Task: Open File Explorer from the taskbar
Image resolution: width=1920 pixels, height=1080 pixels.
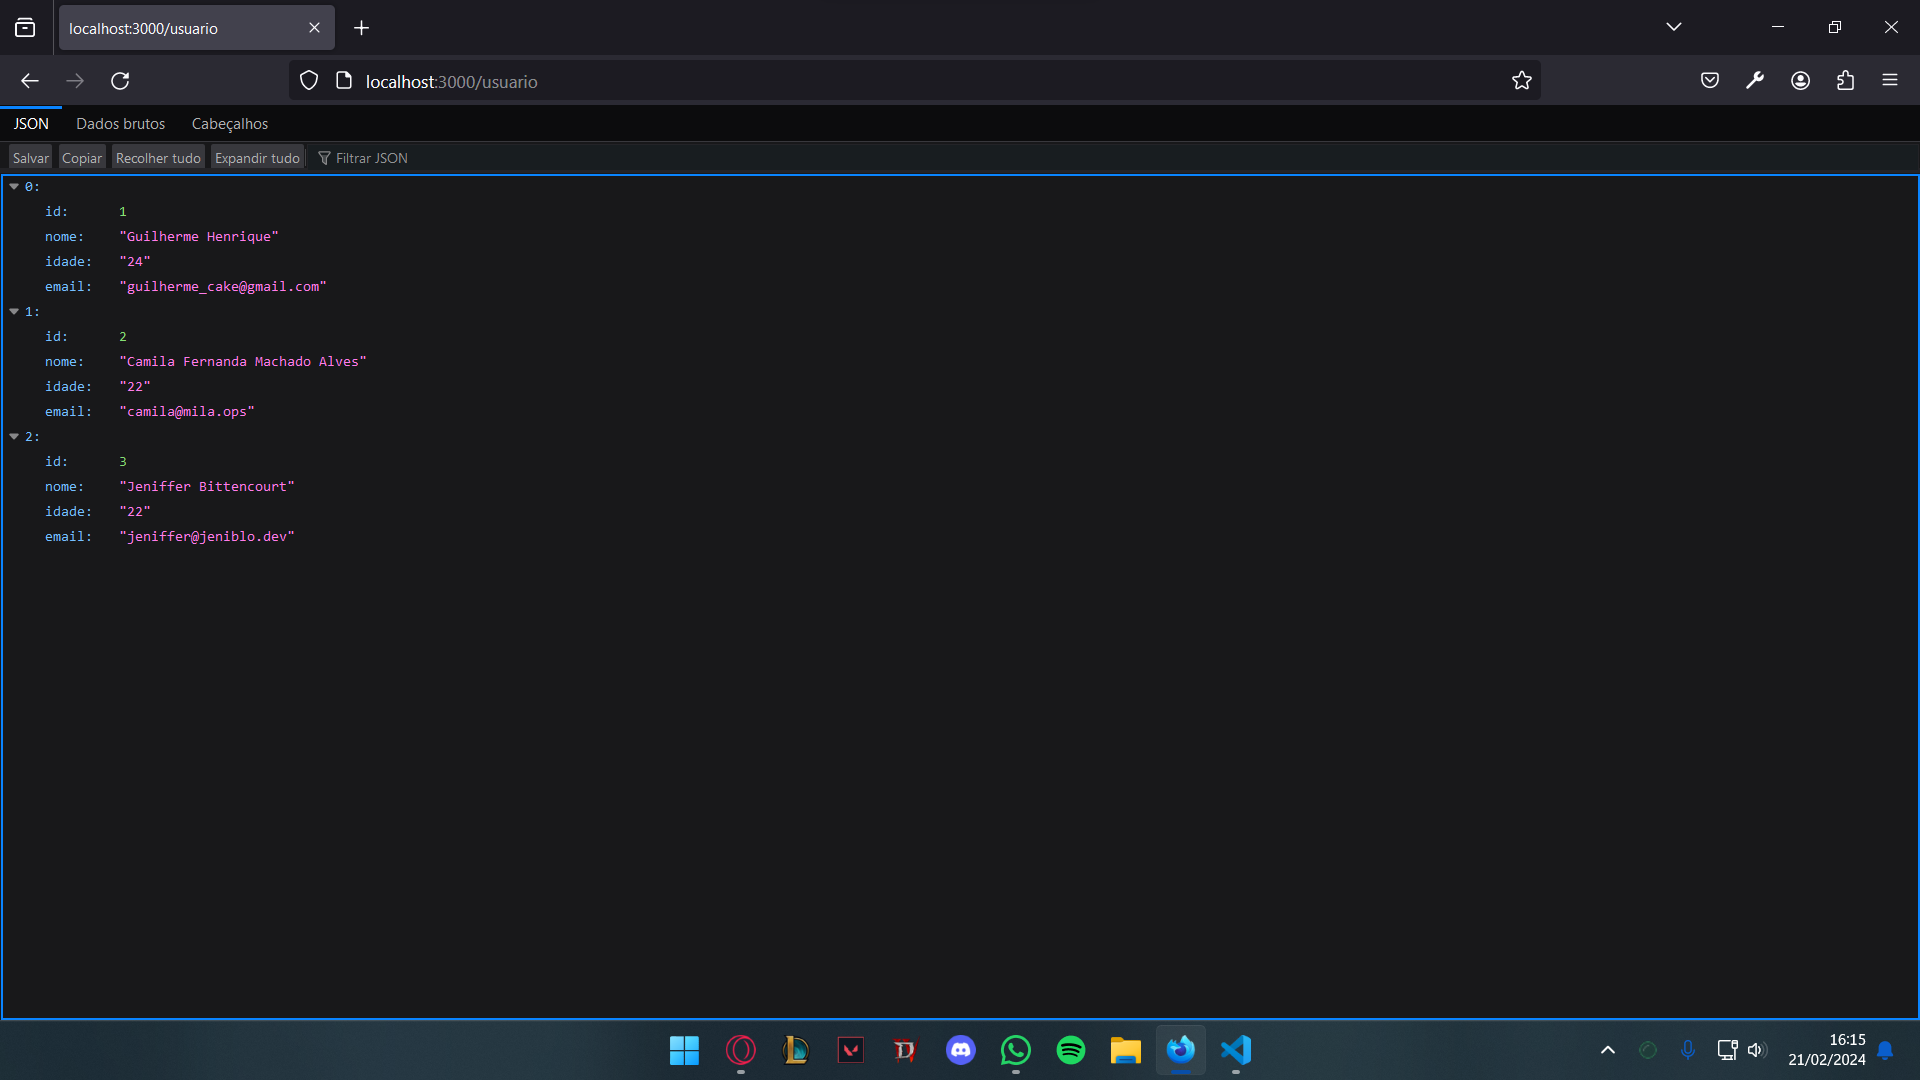Action: 1126,1050
